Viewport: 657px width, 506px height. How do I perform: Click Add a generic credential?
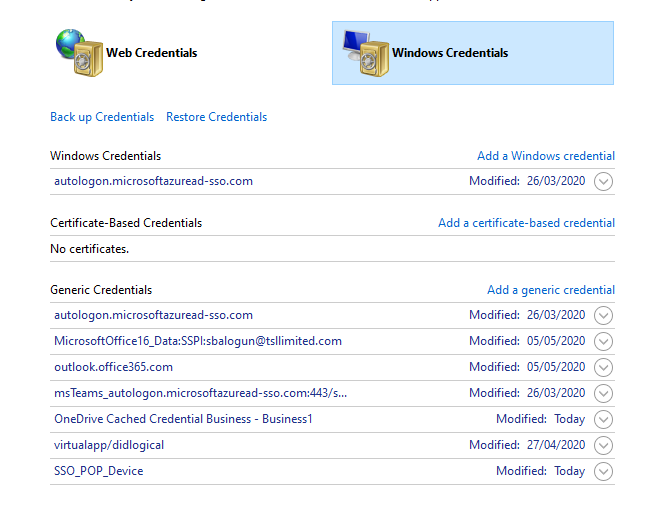[x=551, y=290]
